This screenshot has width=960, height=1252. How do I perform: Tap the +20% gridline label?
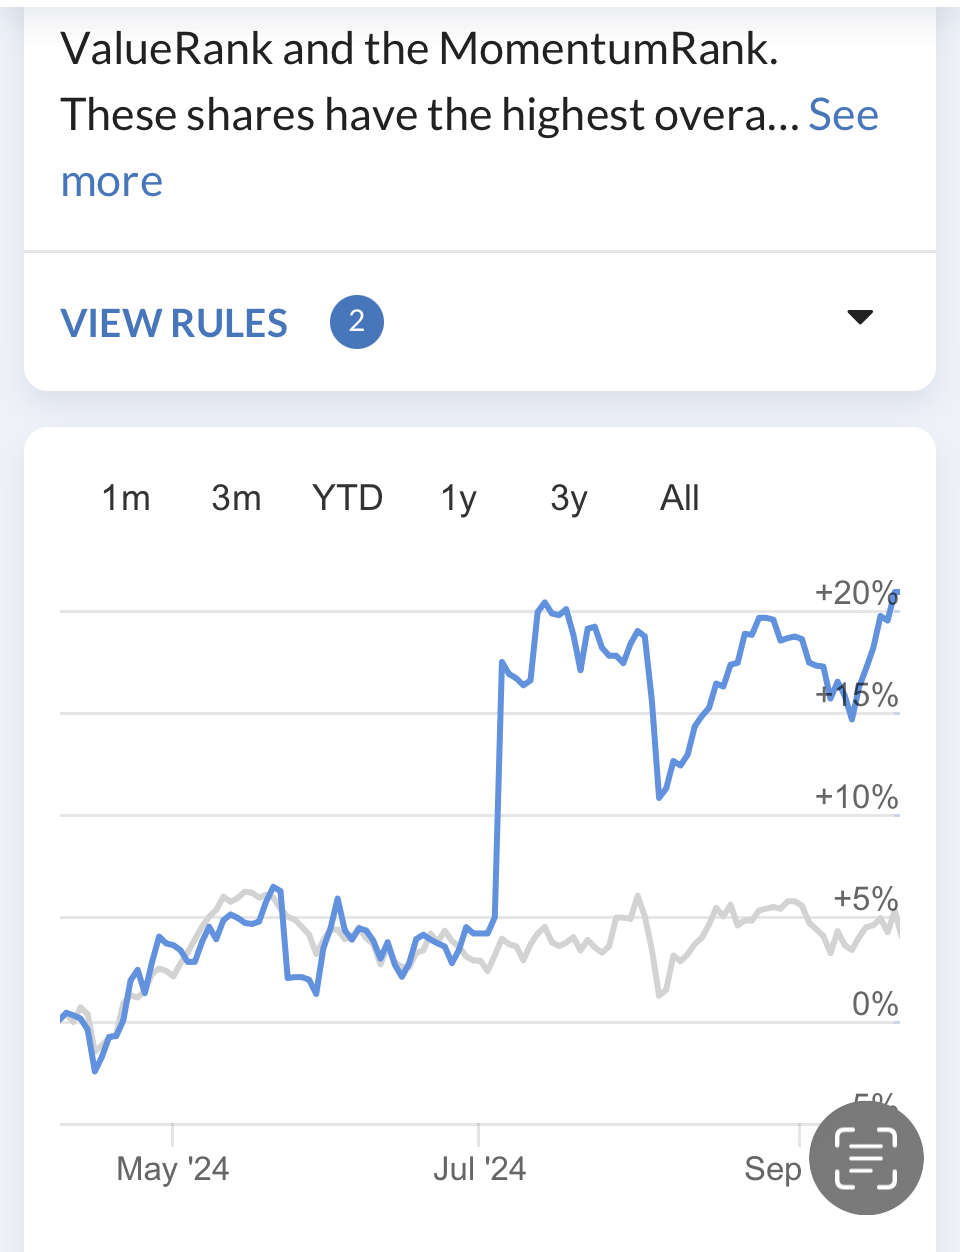point(856,592)
